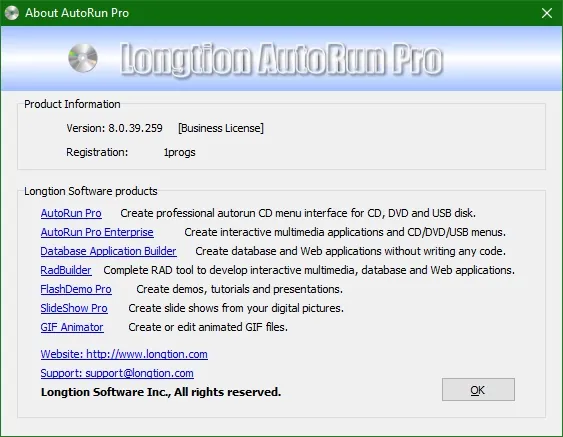Click the registered name 1progs

(x=180, y=153)
